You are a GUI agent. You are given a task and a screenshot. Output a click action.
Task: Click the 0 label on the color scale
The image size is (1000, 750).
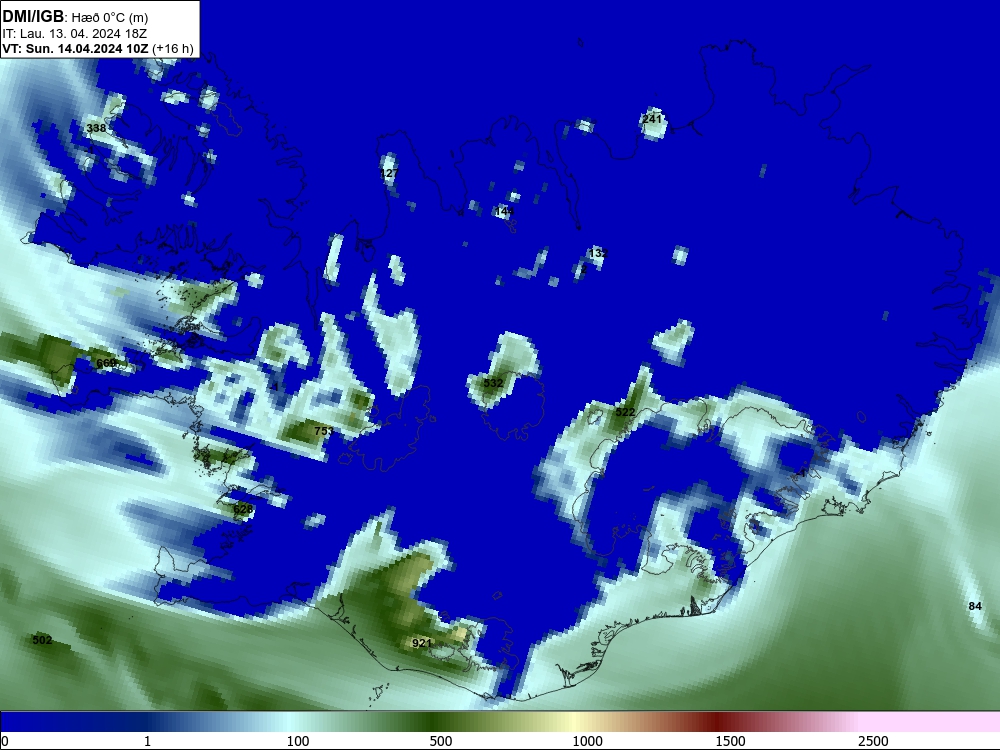coord(5,741)
